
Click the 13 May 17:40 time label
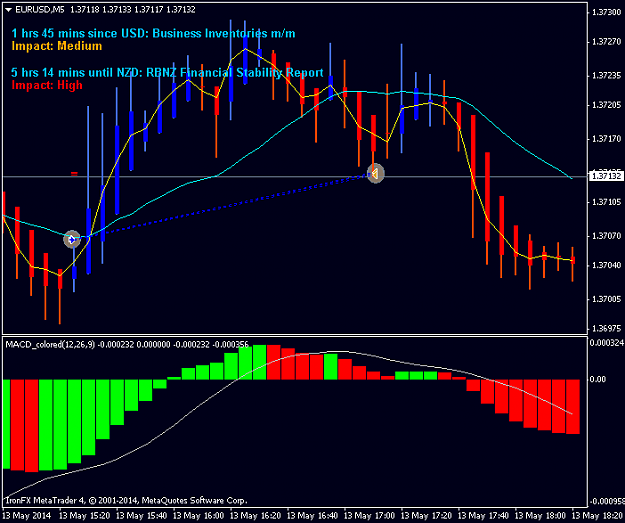(484, 515)
